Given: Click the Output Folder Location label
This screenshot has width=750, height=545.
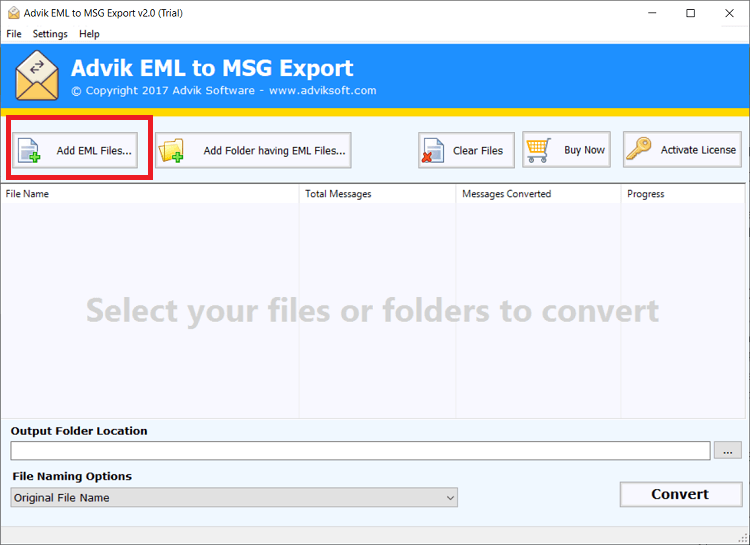Looking at the screenshot, I should click(79, 431).
